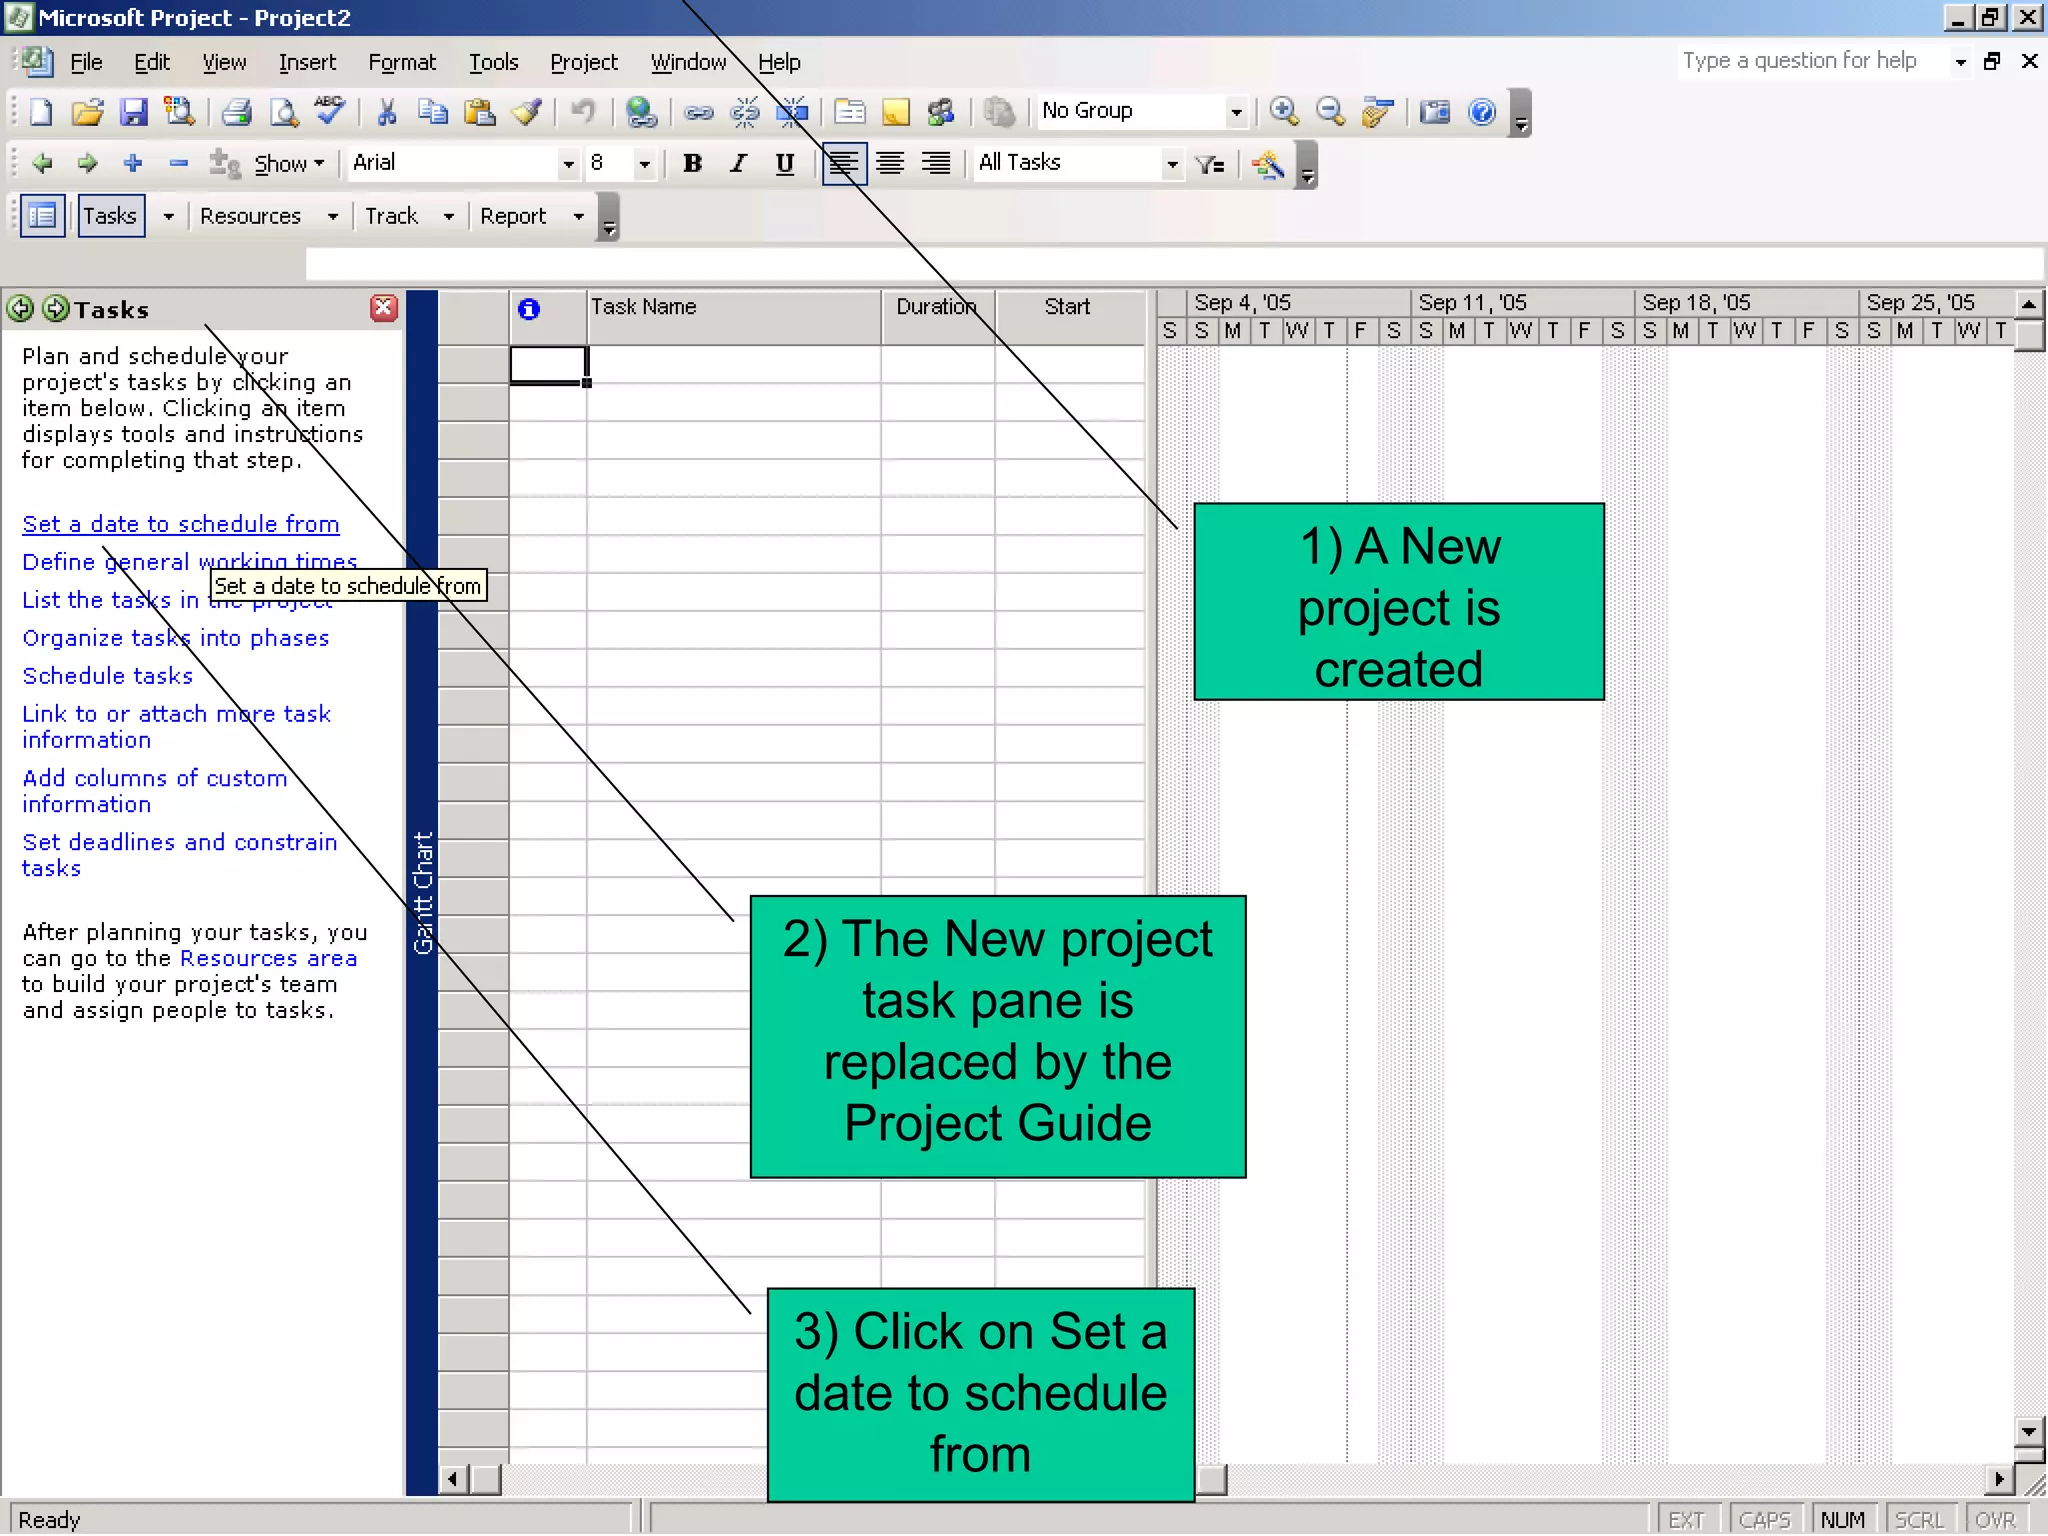Outdent task with left green arrow
Image resolution: width=2048 pixels, height=1536 pixels.
pyautogui.click(x=42, y=163)
